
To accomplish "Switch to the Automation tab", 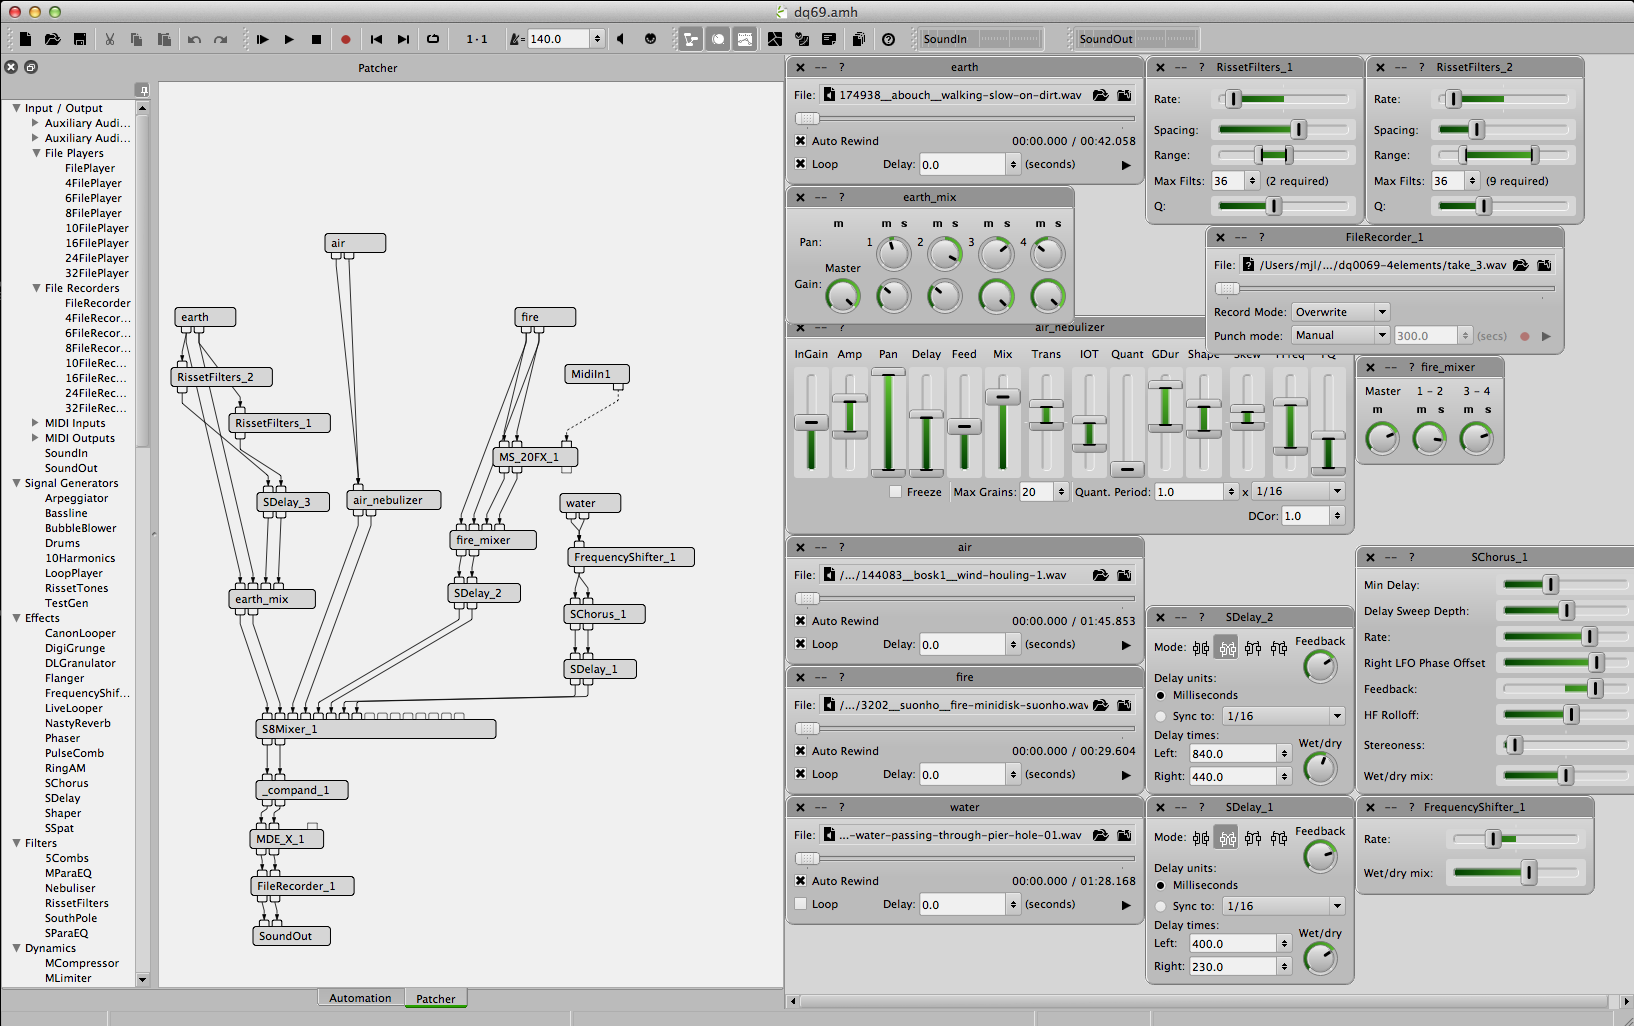I will point(360,998).
